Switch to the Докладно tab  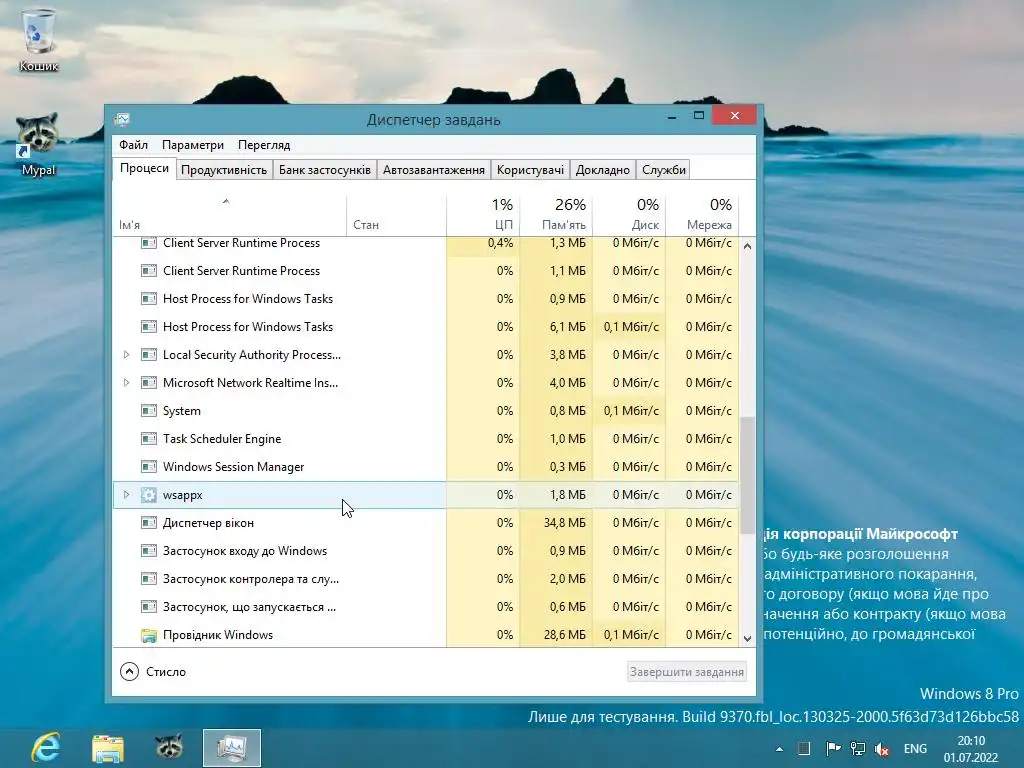(603, 170)
